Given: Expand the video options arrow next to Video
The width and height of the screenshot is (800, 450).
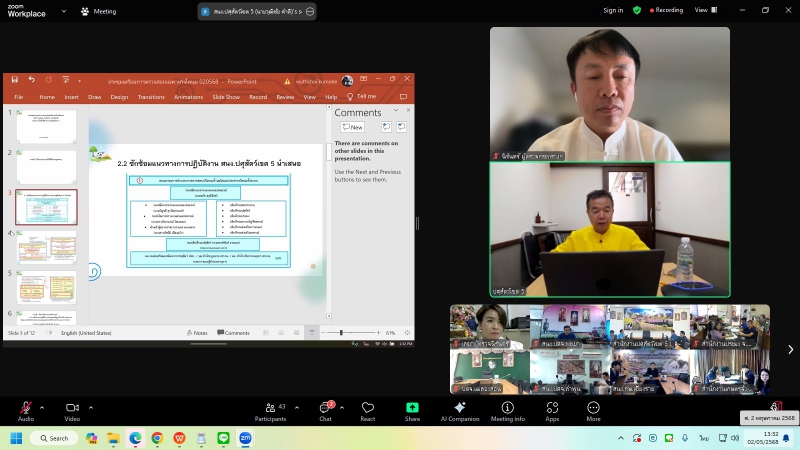Looking at the screenshot, I should 90,405.
